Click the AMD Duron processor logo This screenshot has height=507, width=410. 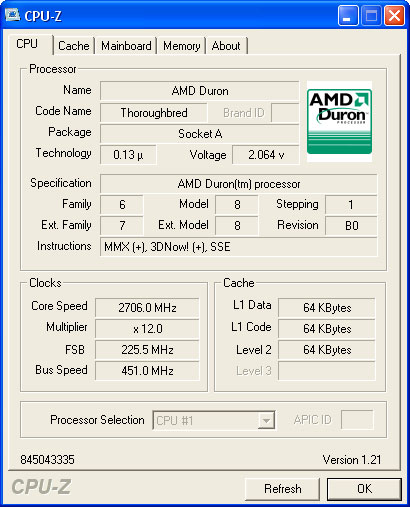coord(339,122)
